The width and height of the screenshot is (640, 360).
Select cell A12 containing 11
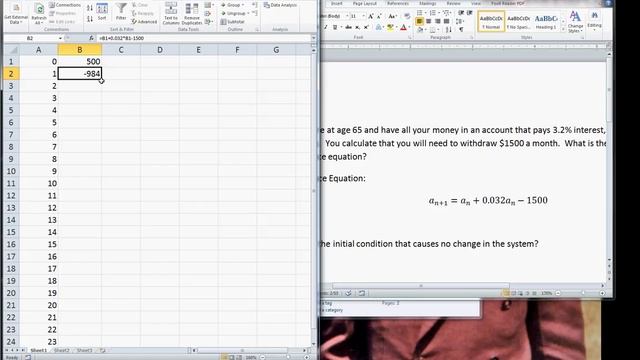39,196
